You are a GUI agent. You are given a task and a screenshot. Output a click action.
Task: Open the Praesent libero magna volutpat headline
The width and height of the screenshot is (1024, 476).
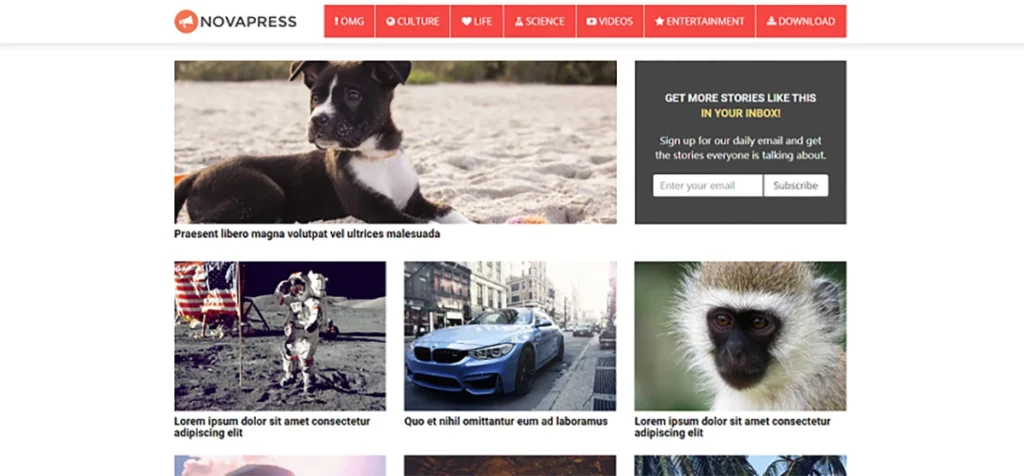pos(307,234)
